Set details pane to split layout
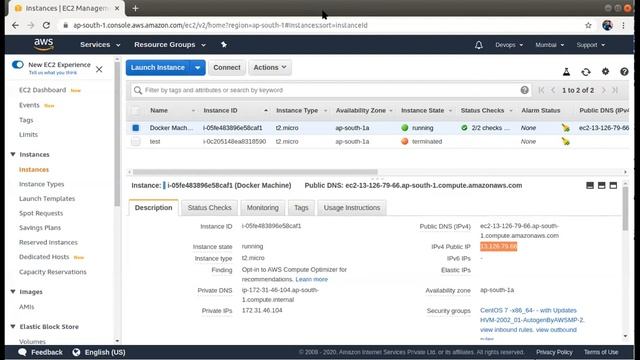This screenshot has height=360, width=640. [x=601, y=185]
